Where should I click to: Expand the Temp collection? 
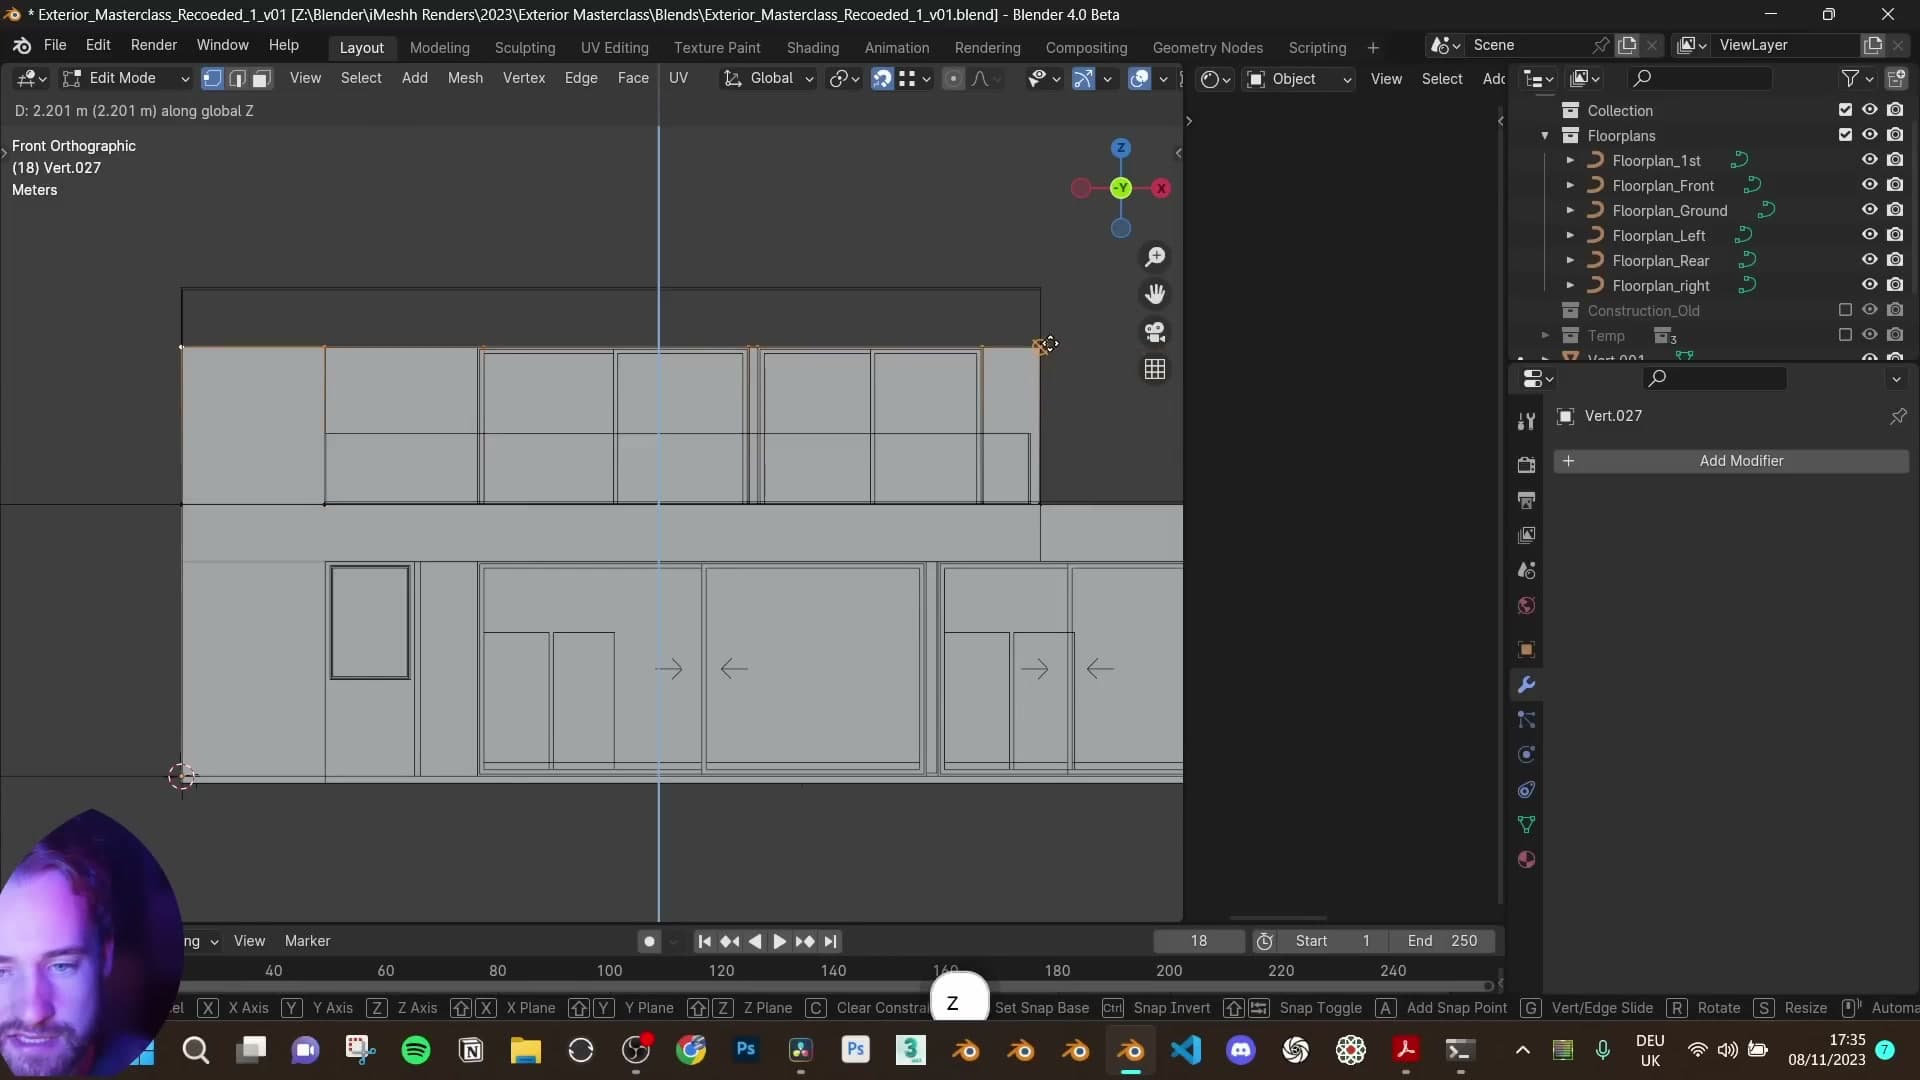coord(1545,335)
